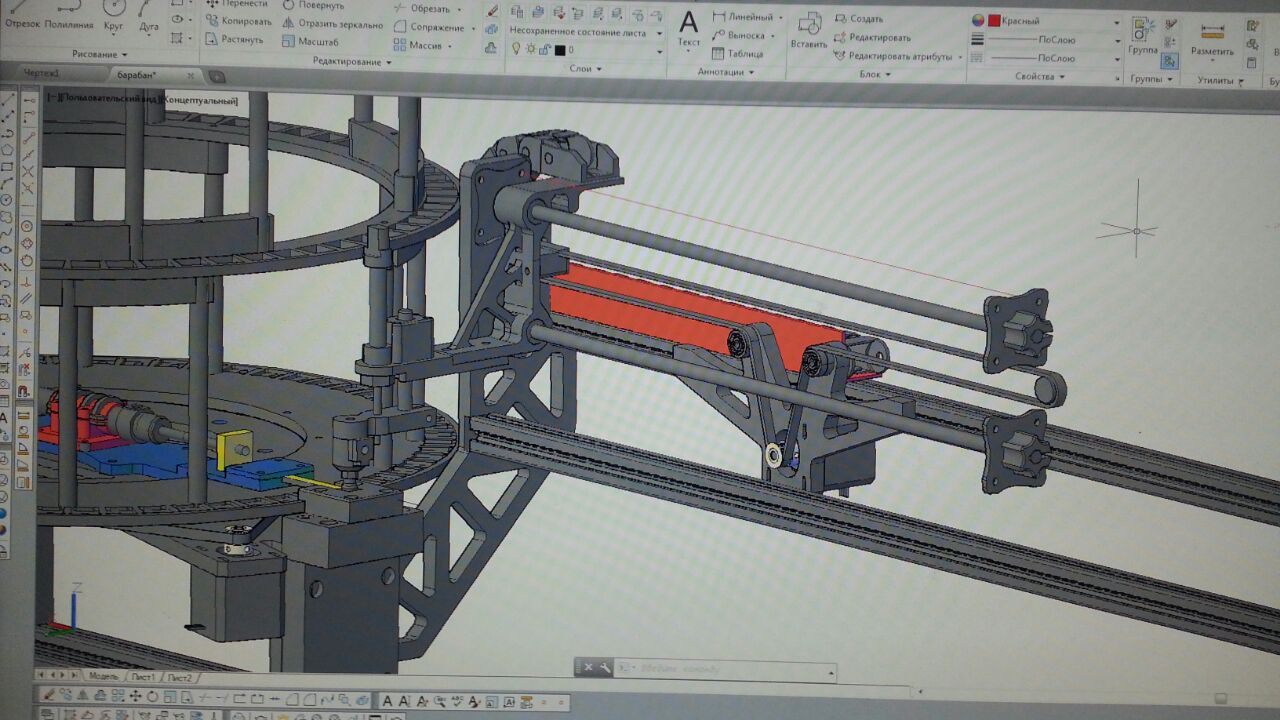Click the red color swatch in Свойства
Screen dimensions: 1280x720
994,21
